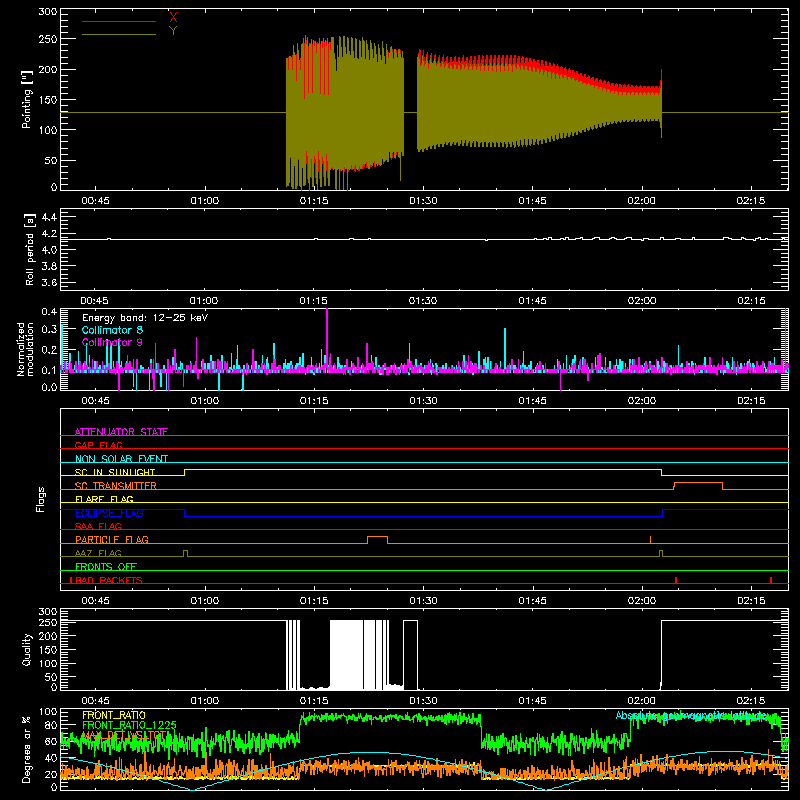This screenshot has width=800, height=800.
Task: Click the SC_IN_SUNLIGHT flag label
Action: click(115, 472)
